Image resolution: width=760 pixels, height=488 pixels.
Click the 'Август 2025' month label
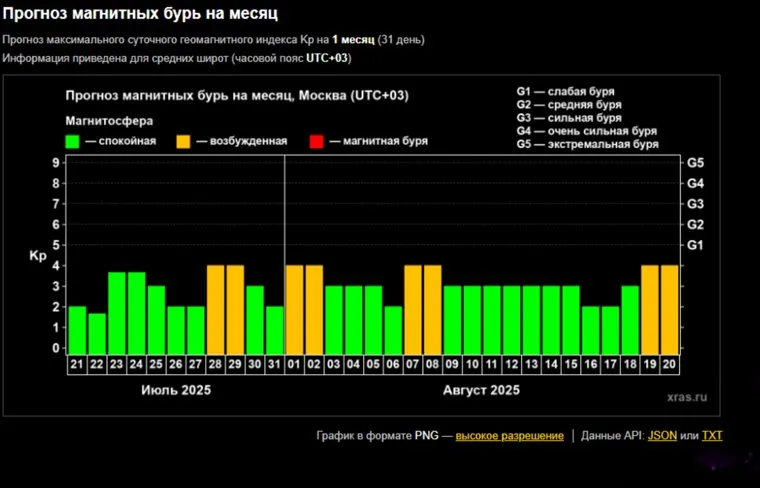(481, 390)
